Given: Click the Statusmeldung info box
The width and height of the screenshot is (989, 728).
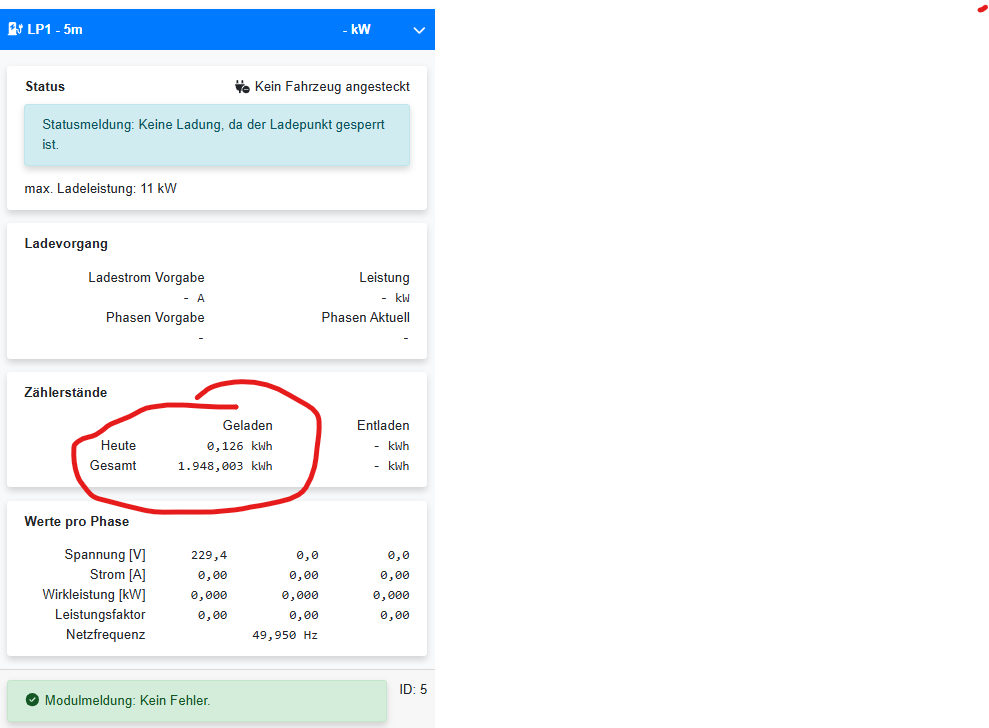Looking at the screenshot, I should click(217, 135).
